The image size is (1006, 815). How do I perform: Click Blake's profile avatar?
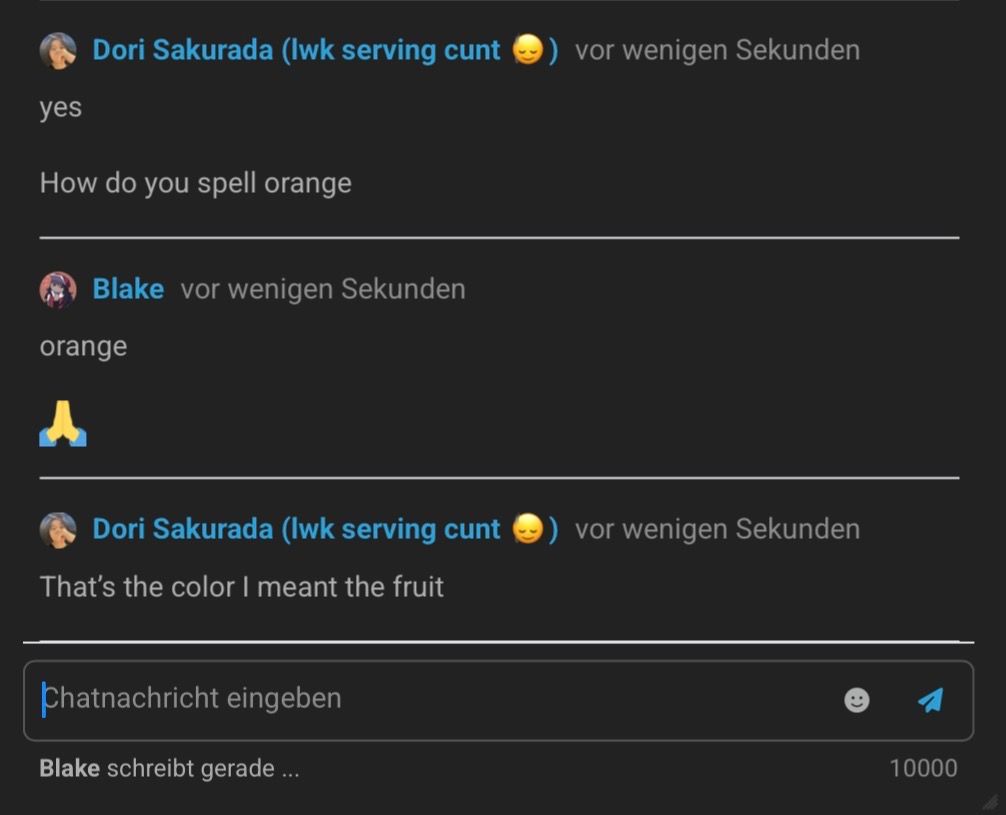tap(58, 290)
